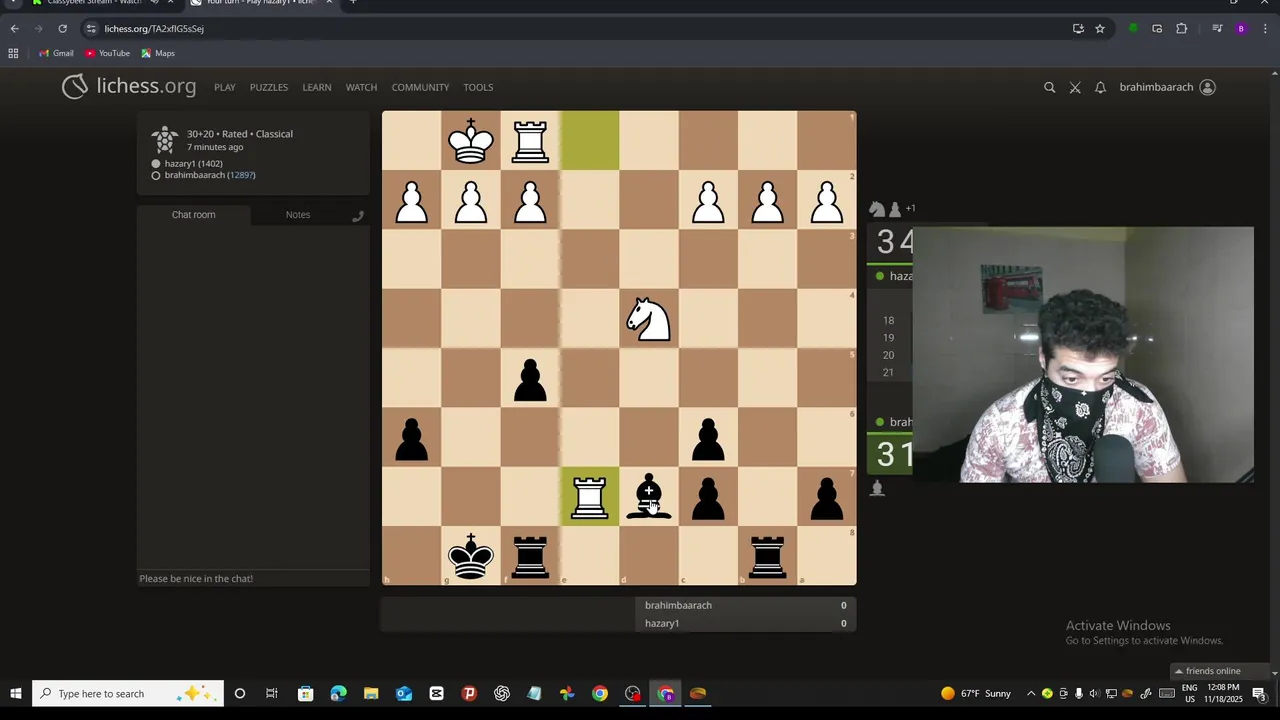
Task: Open the brahimbaarach user menu
Action: [1167, 87]
